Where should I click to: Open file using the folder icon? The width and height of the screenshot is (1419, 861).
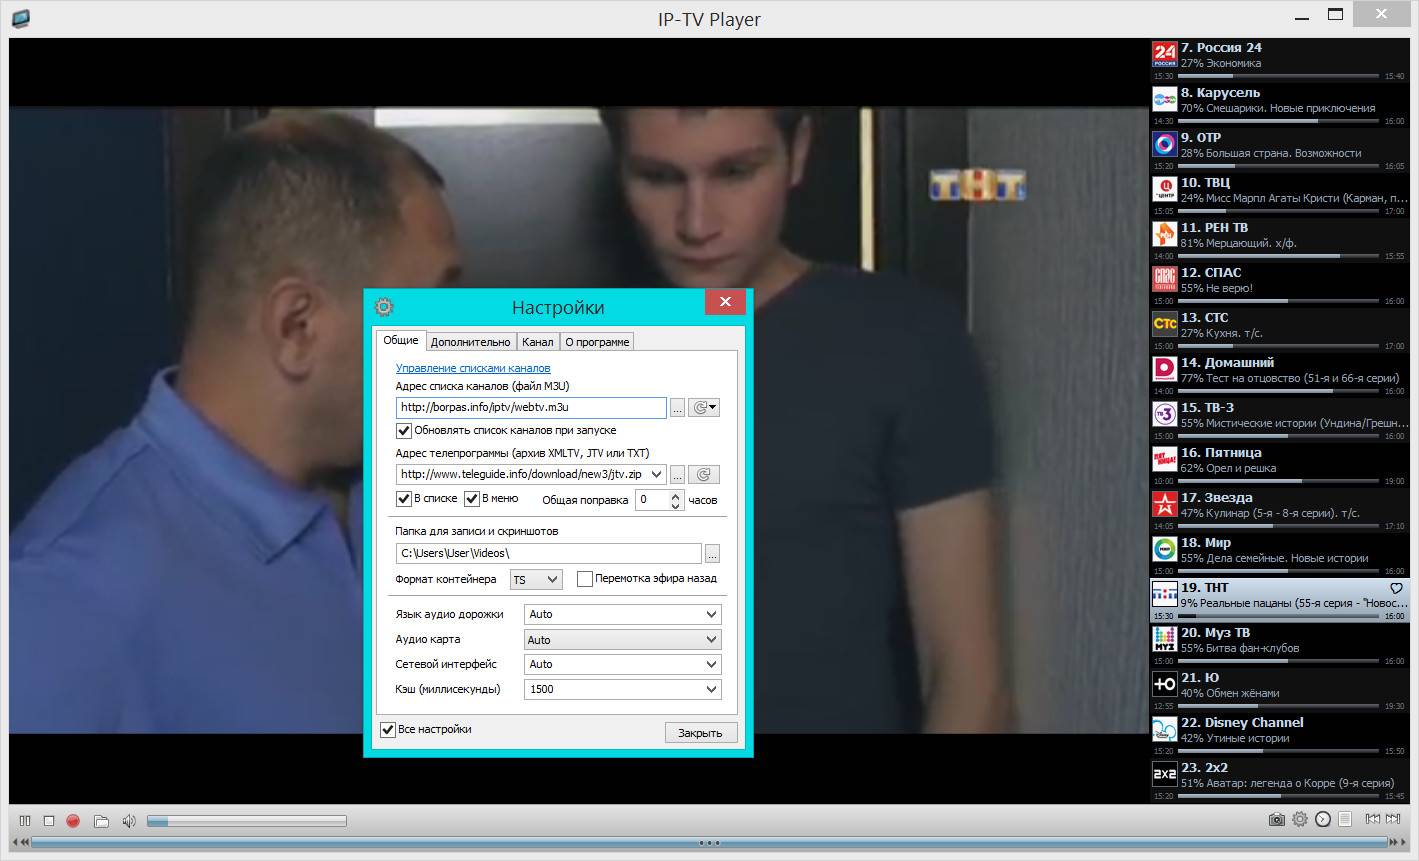(x=101, y=821)
